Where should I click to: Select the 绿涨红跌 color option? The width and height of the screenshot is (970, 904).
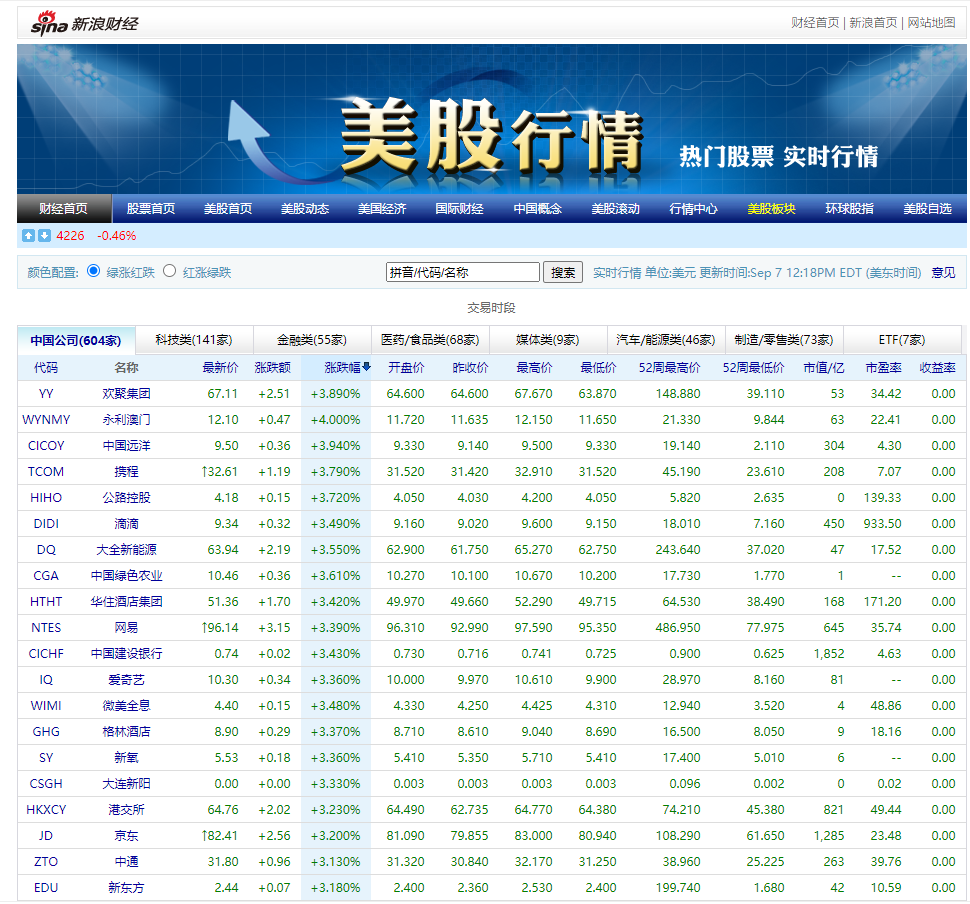(93, 271)
